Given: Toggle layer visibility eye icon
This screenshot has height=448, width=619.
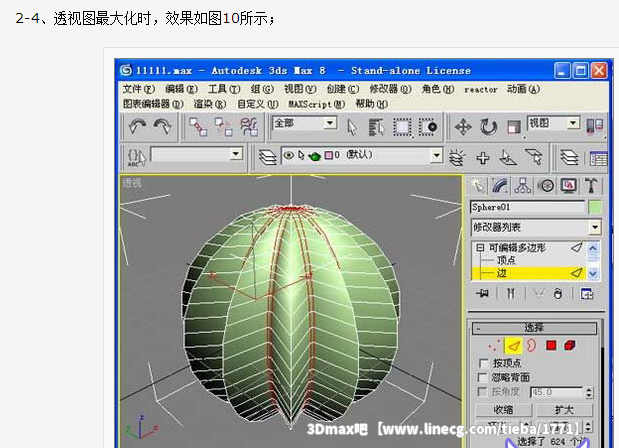Looking at the screenshot, I should pyautogui.click(x=289, y=156).
